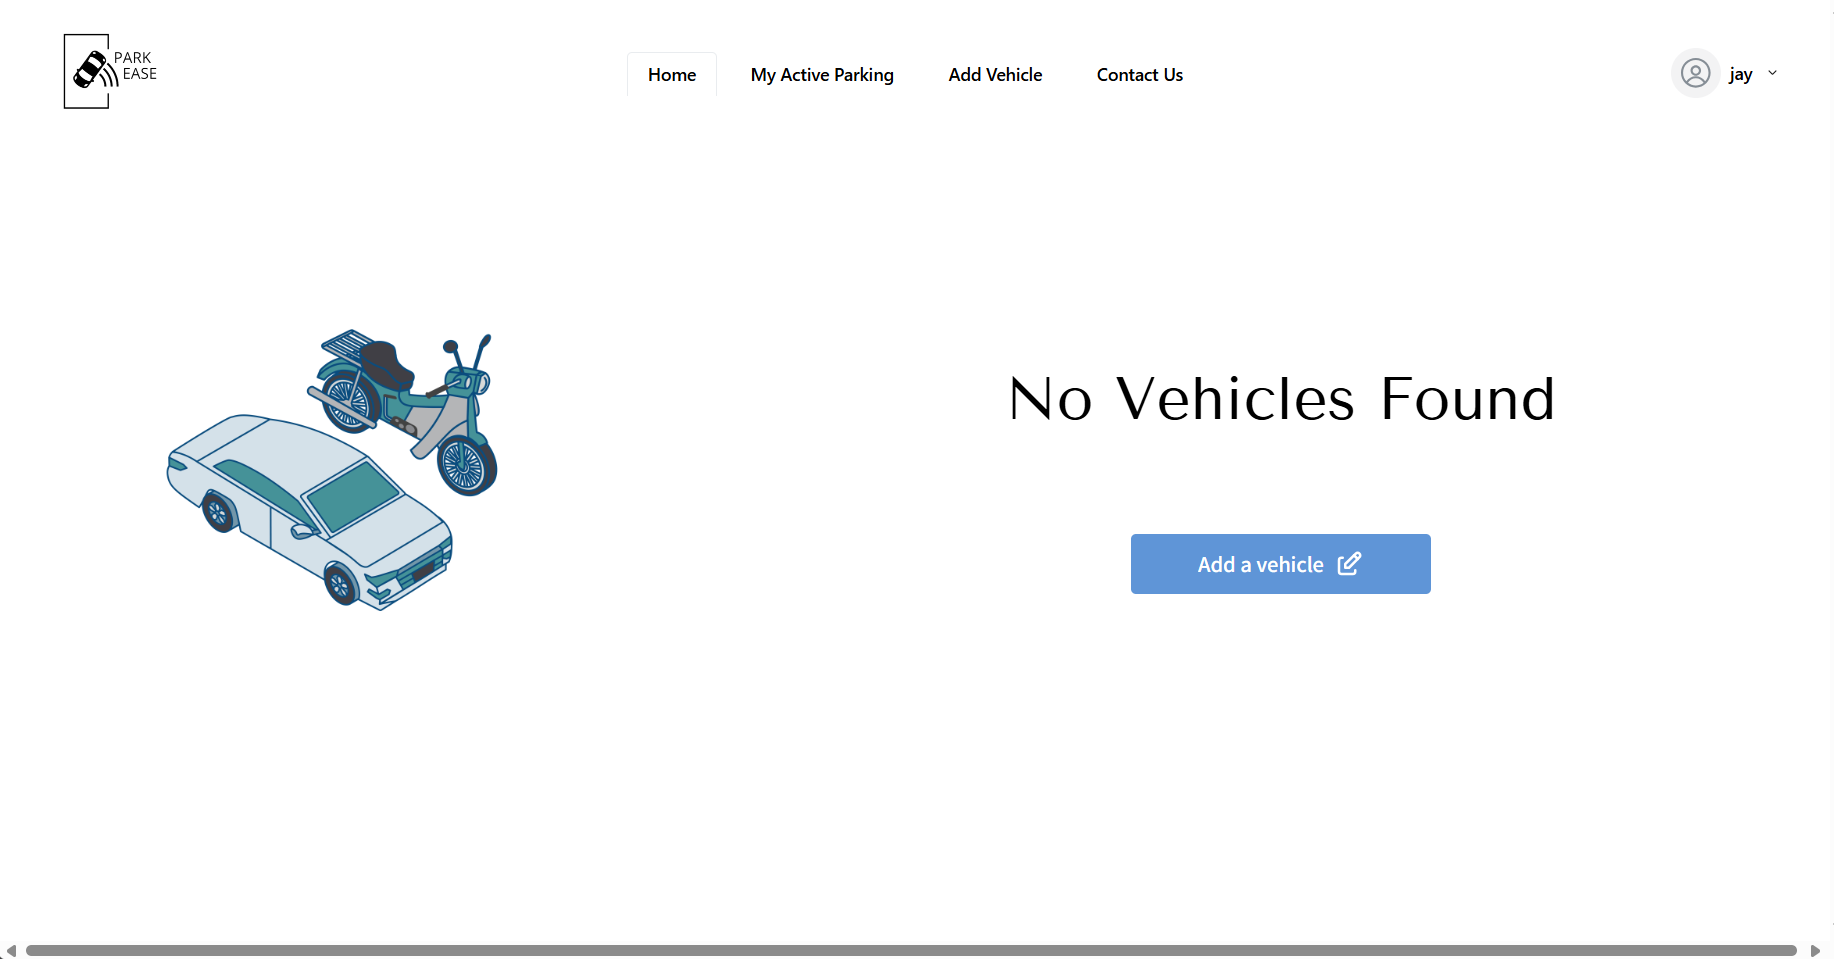1834x959 pixels.
Task: Click the PARK EASE logo text
Action: (x=136, y=66)
